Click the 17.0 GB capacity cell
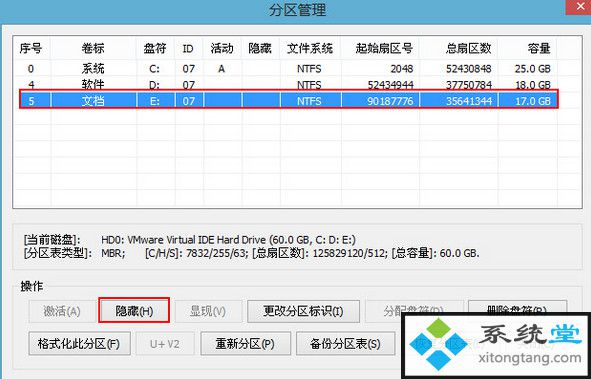This screenshot has height=379, width=591. point(533,101)
